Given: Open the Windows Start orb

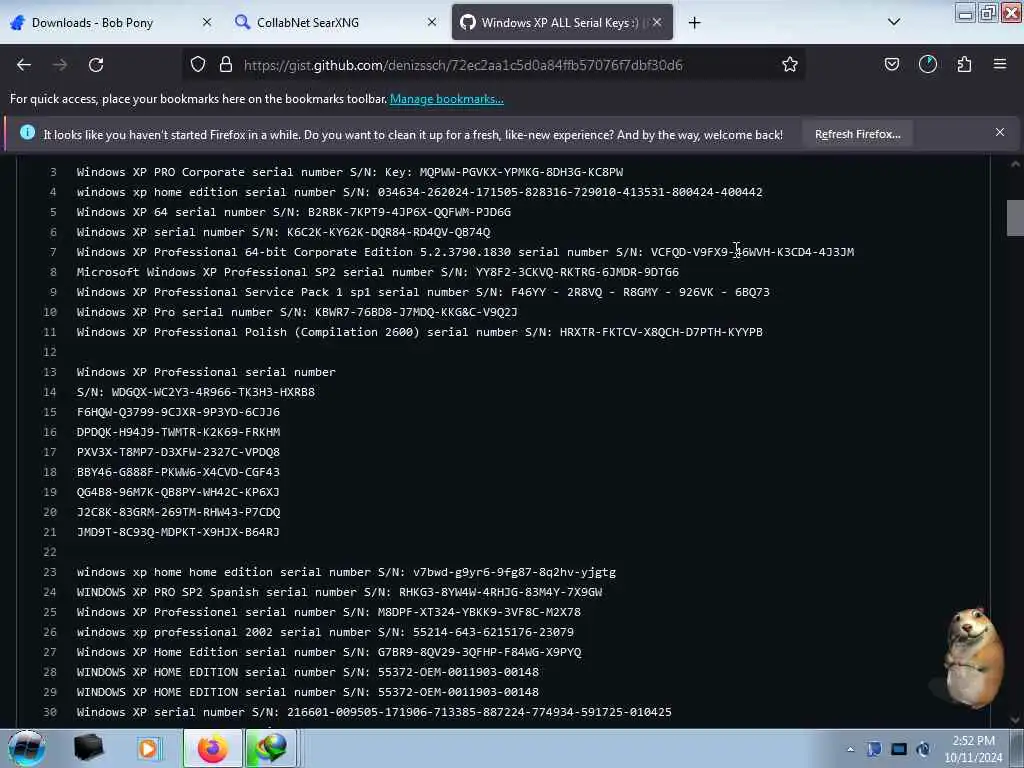Looking at the screenshot, I should 26,748.
